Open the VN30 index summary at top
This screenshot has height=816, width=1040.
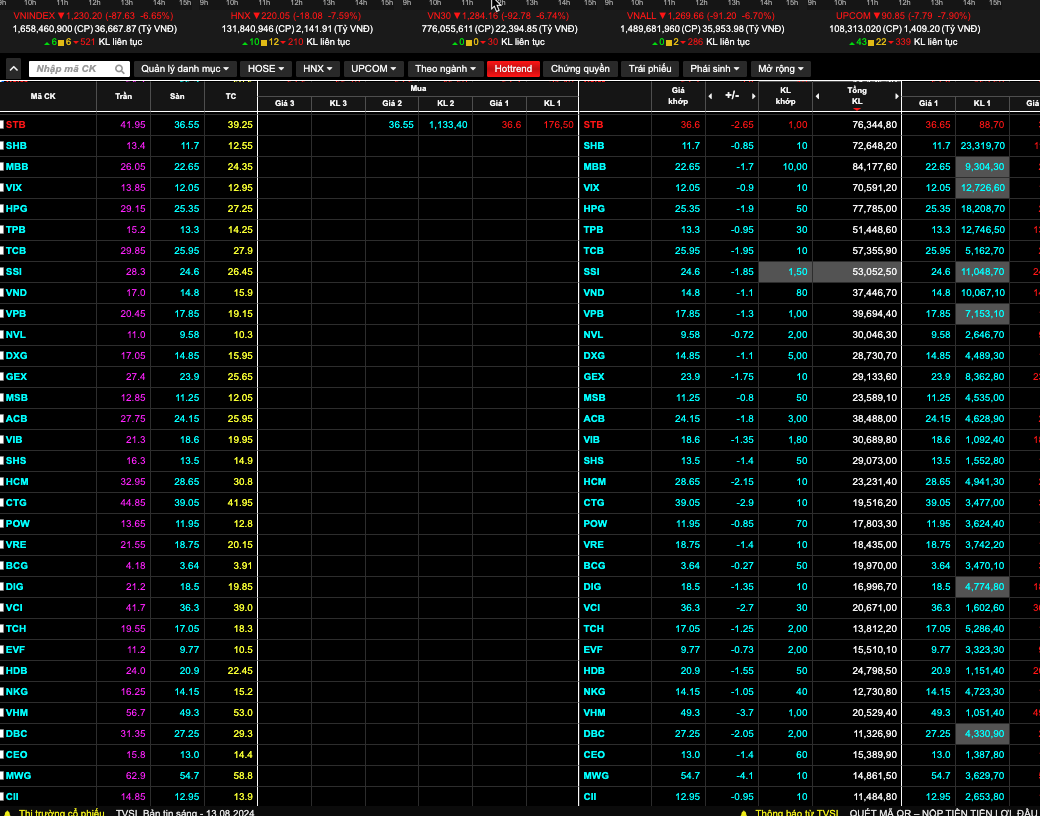coord(499,29)
